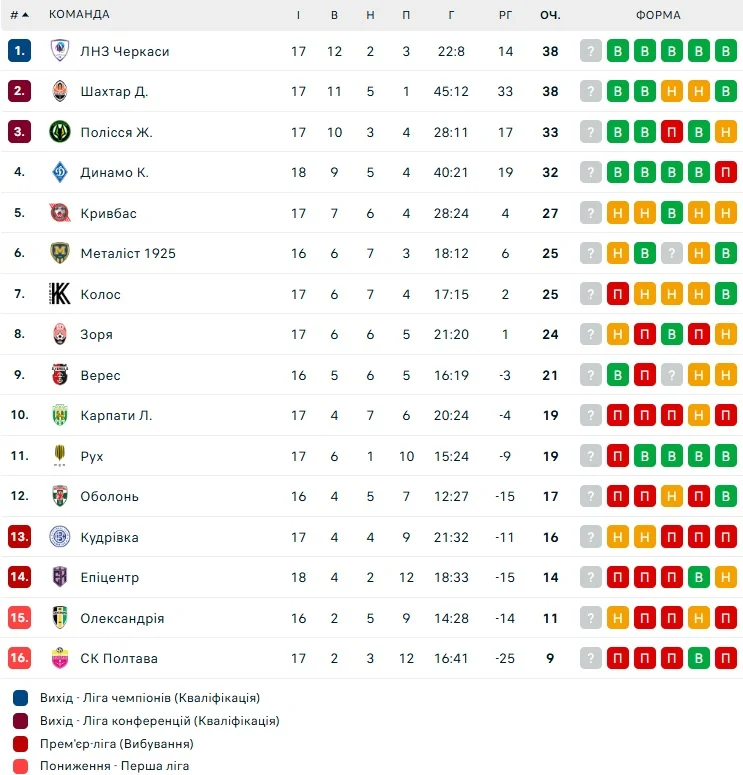Click the light red Перша ліга legend swatch
Screen dimensions: 743x775
pos(21,766)
